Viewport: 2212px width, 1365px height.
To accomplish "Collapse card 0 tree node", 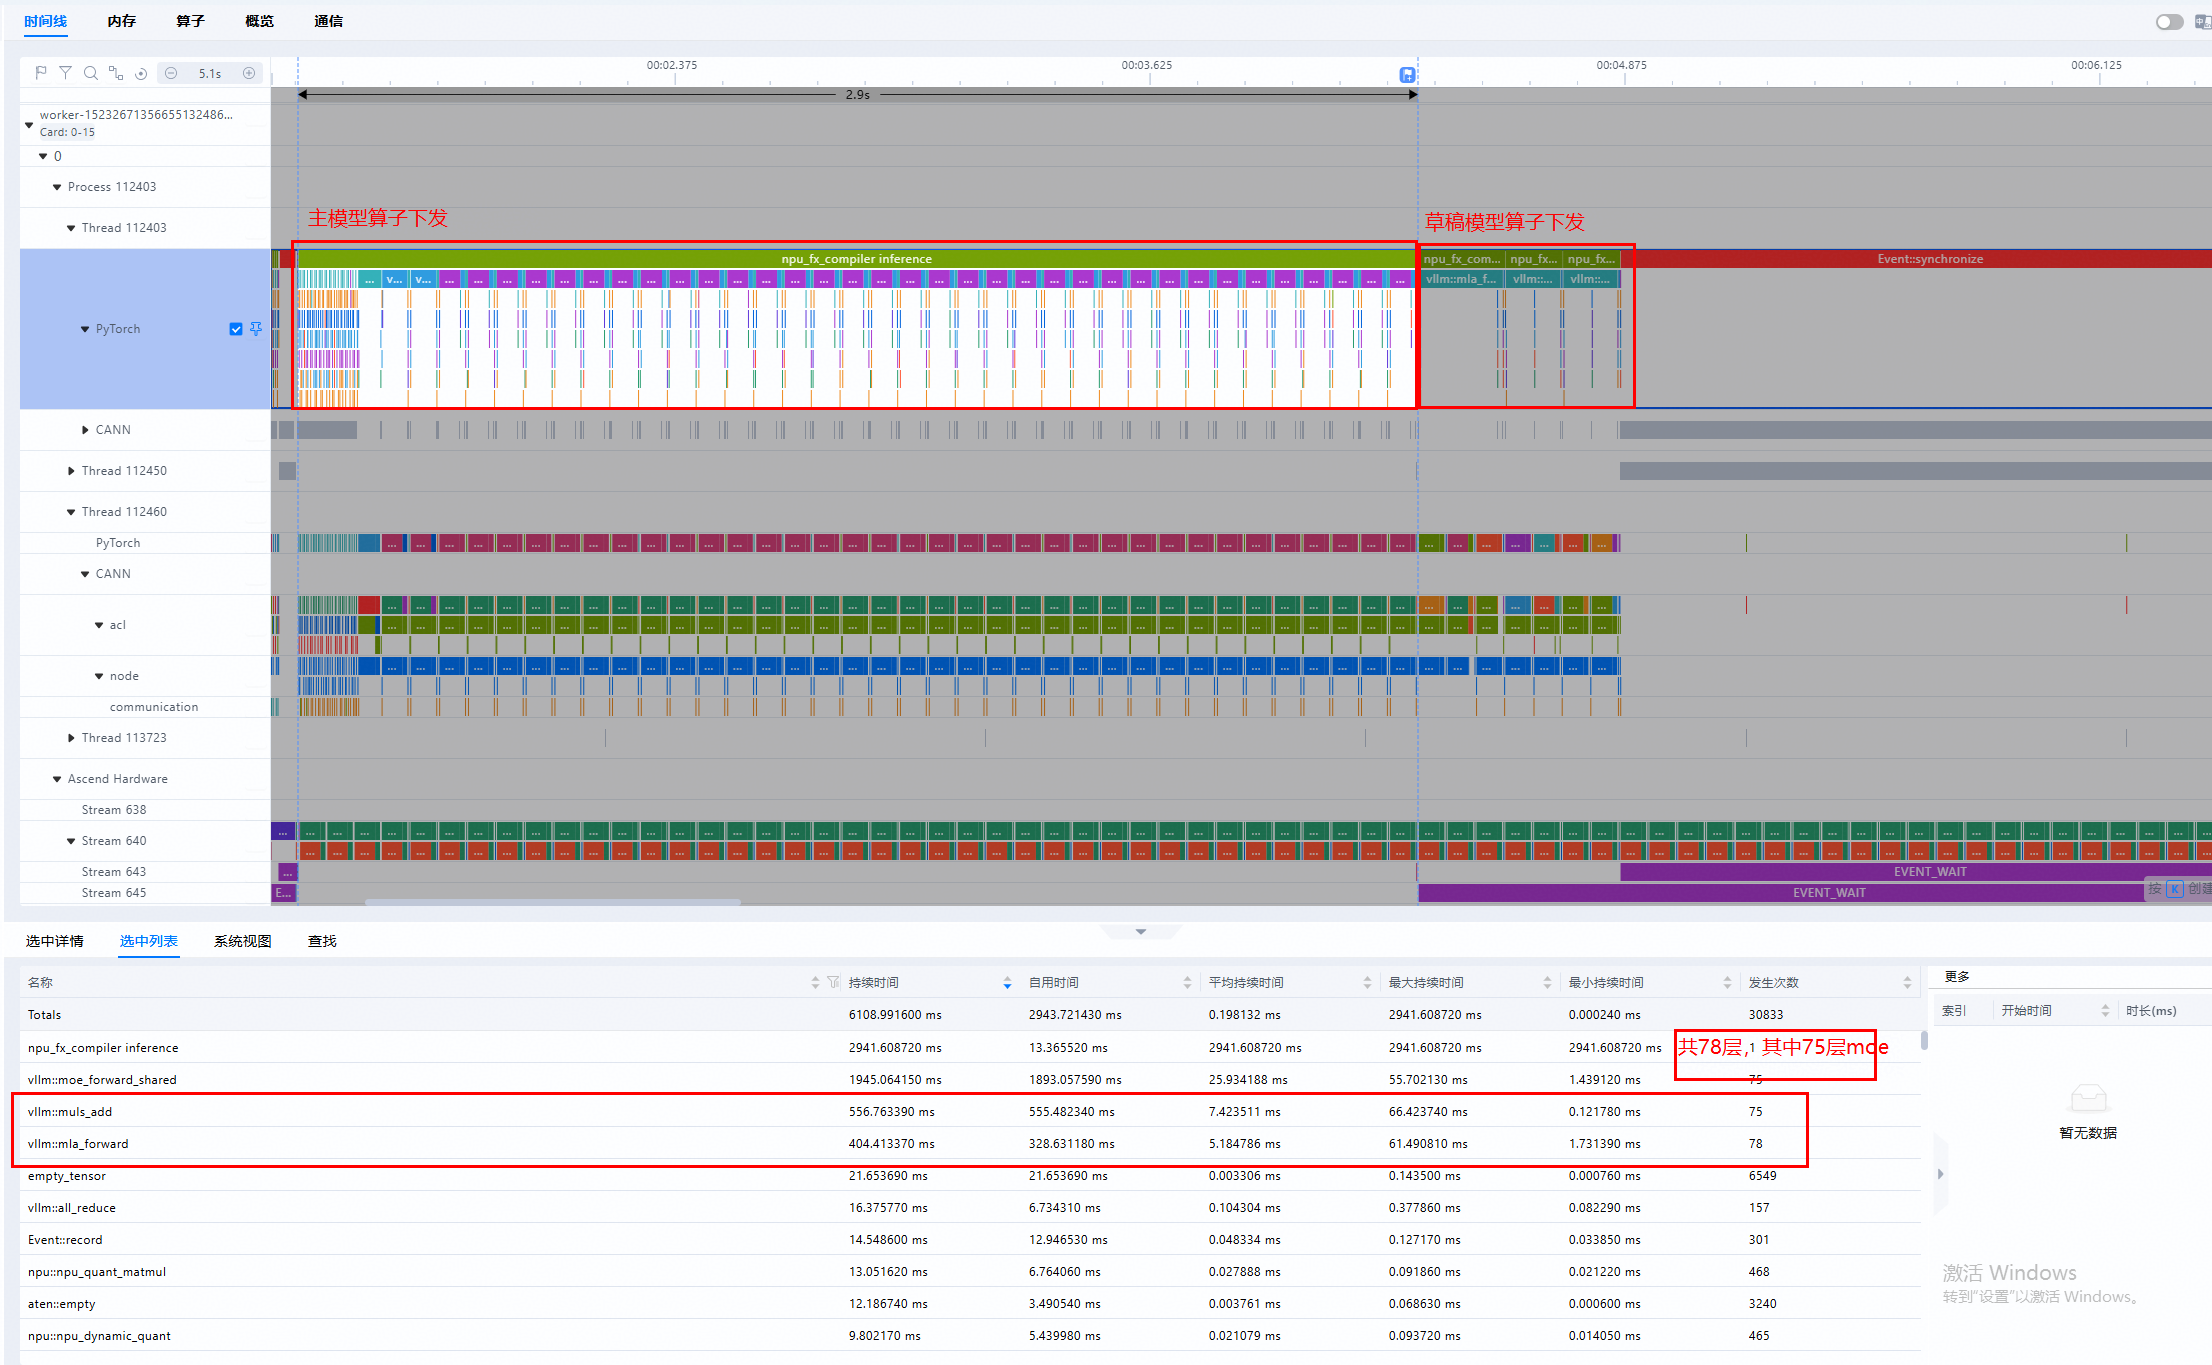I will pyautogui.click(x=43, y=156).
